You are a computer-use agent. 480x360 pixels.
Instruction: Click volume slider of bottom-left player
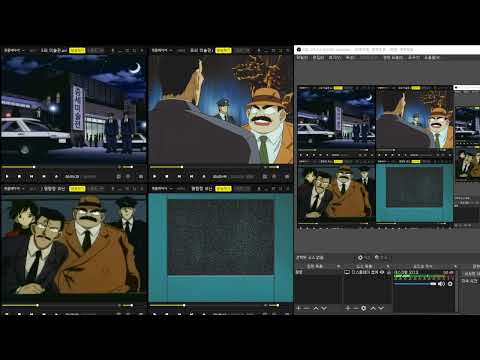128,305
